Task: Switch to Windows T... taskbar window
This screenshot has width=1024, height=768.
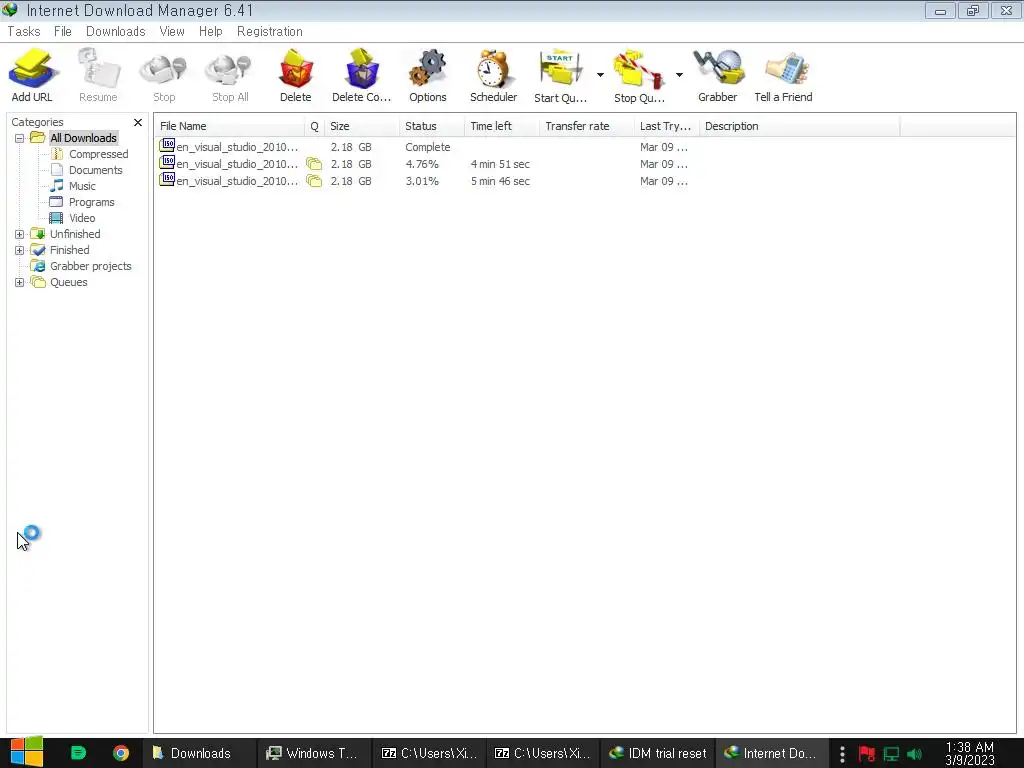Action: pos(313,753)
